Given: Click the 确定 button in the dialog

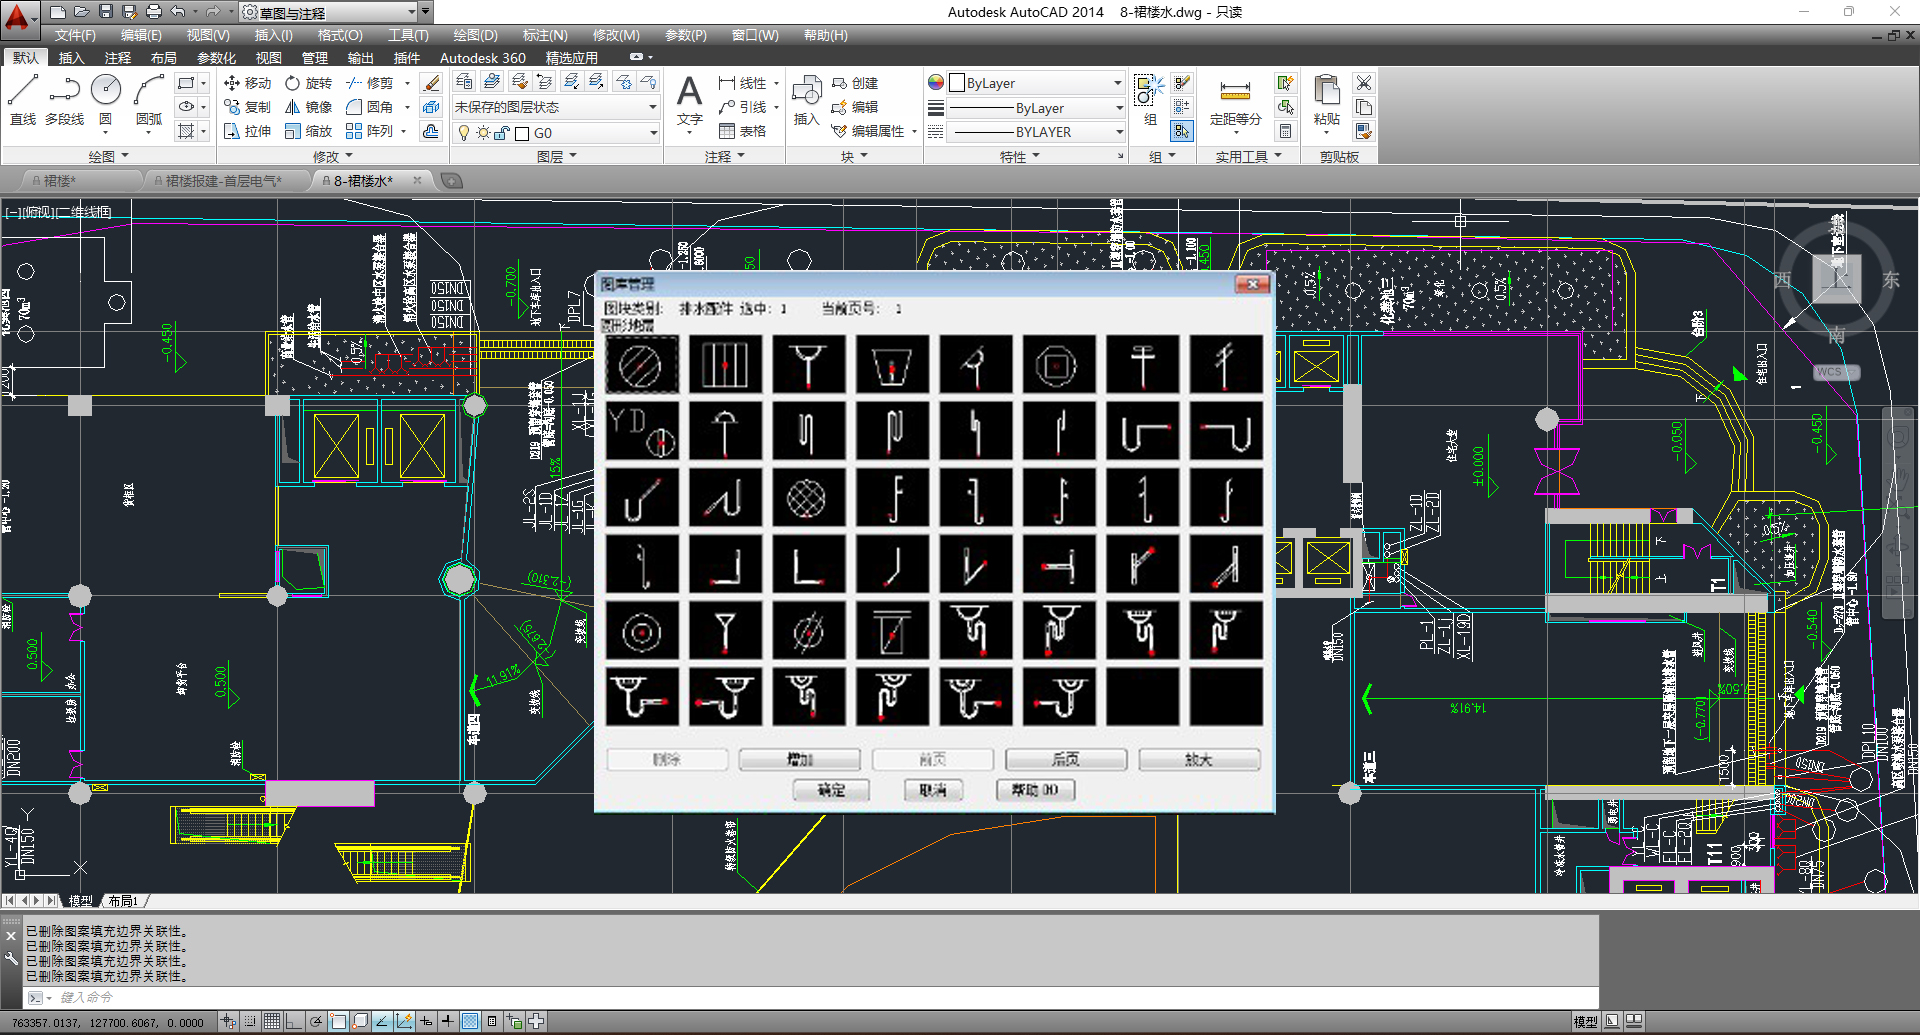Looking at the screenshot, I should pos(831,790).
